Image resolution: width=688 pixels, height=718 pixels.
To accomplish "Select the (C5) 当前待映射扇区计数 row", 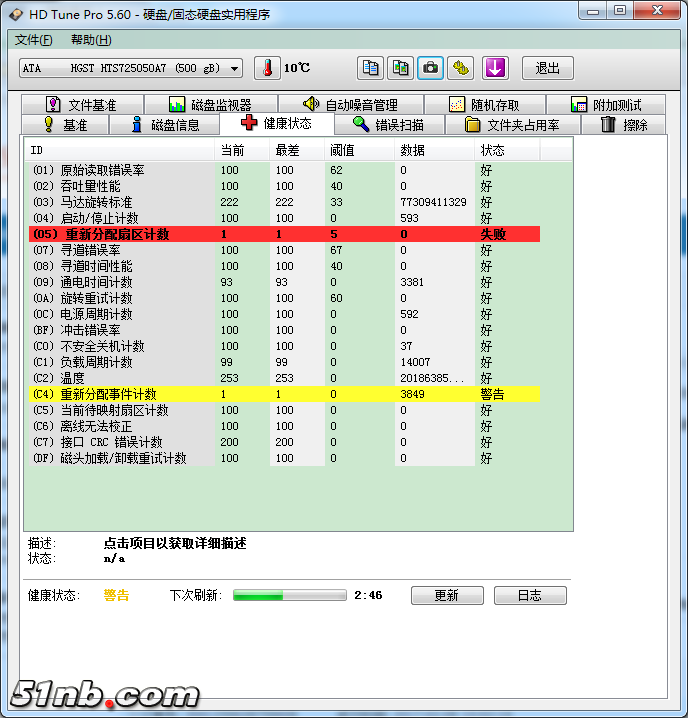I will tap(284, 410).
